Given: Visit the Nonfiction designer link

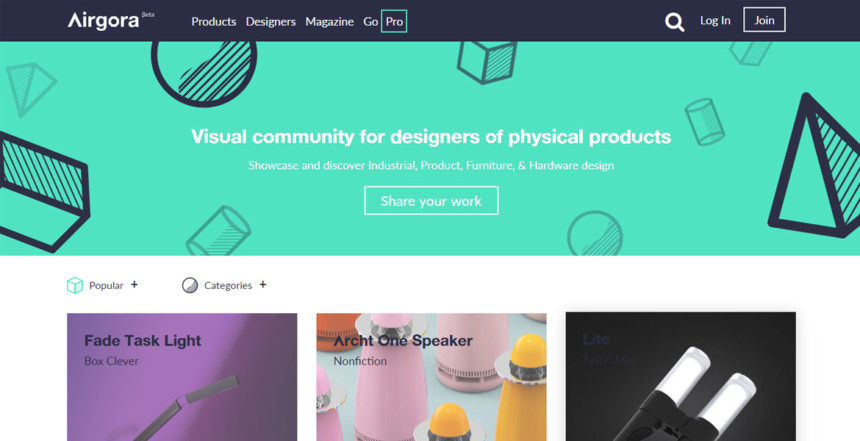Looking at the screenshot, I should pos(360,361).
